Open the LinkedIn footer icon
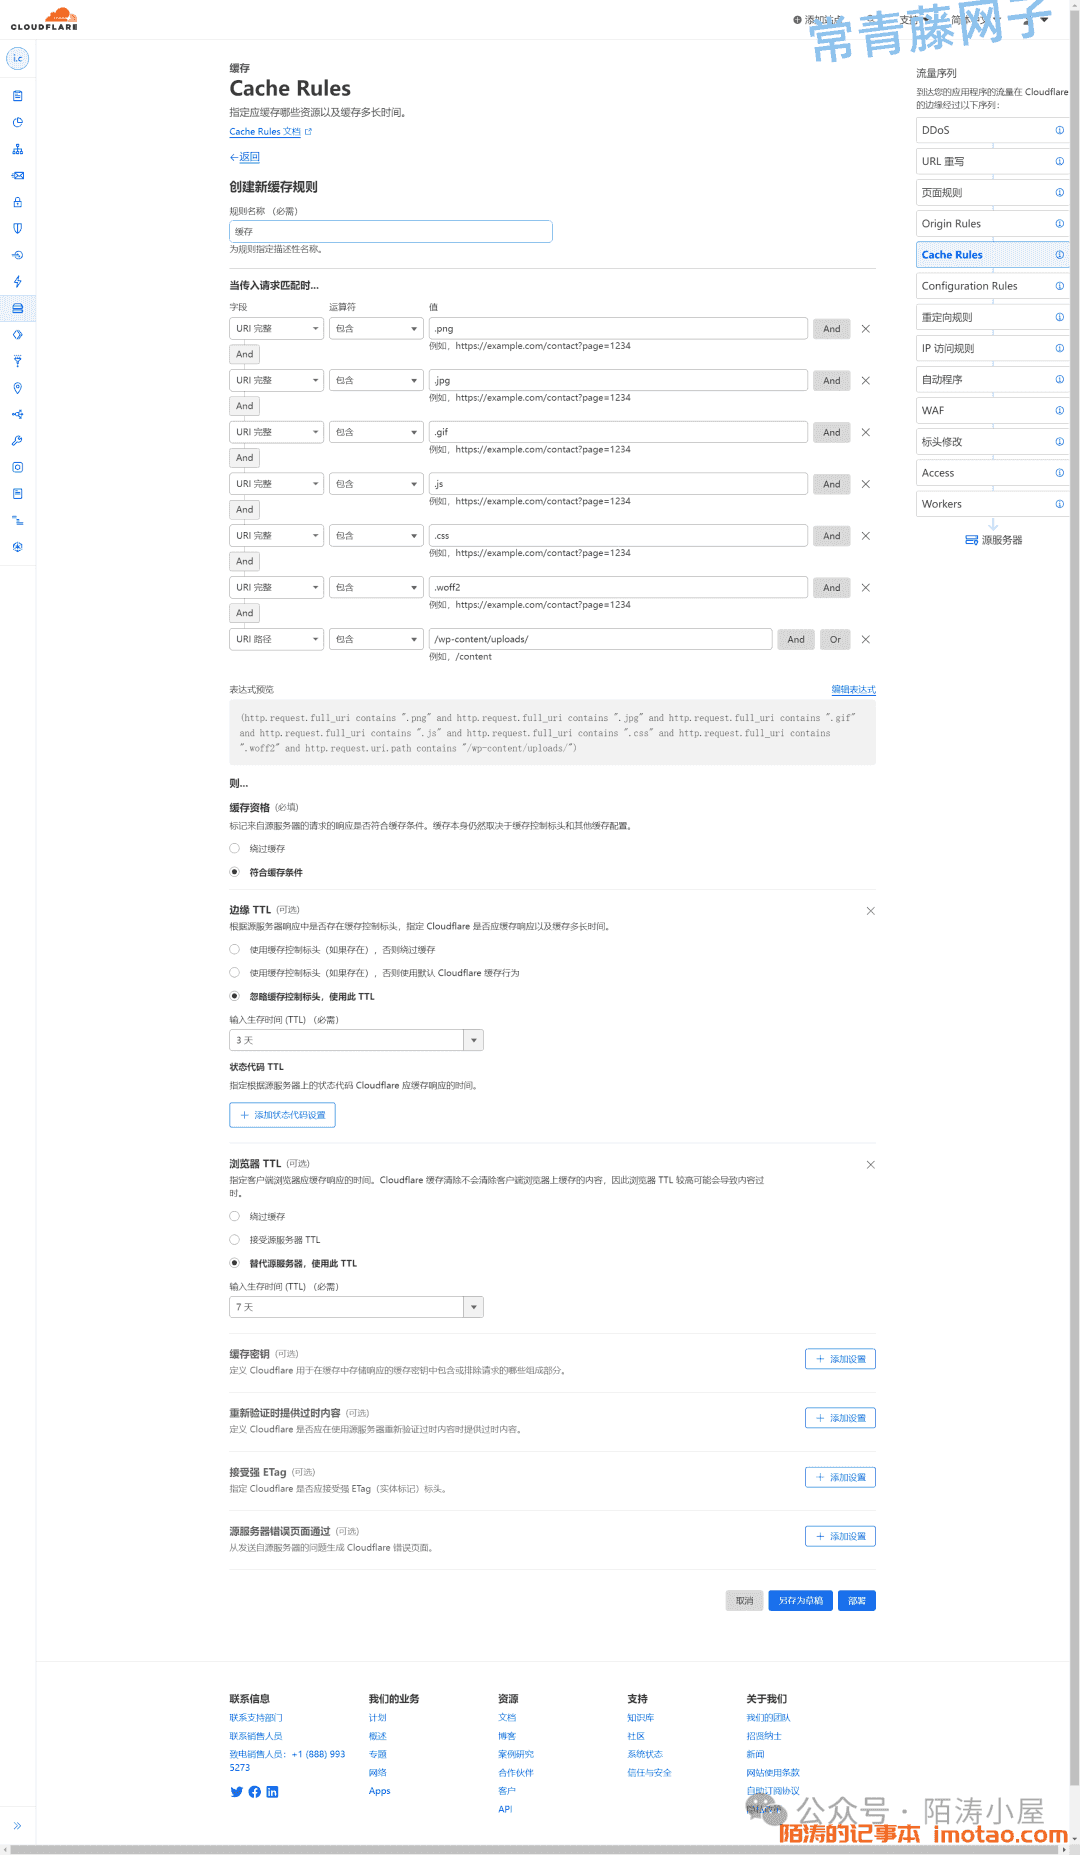 (x=272, y=1792)
